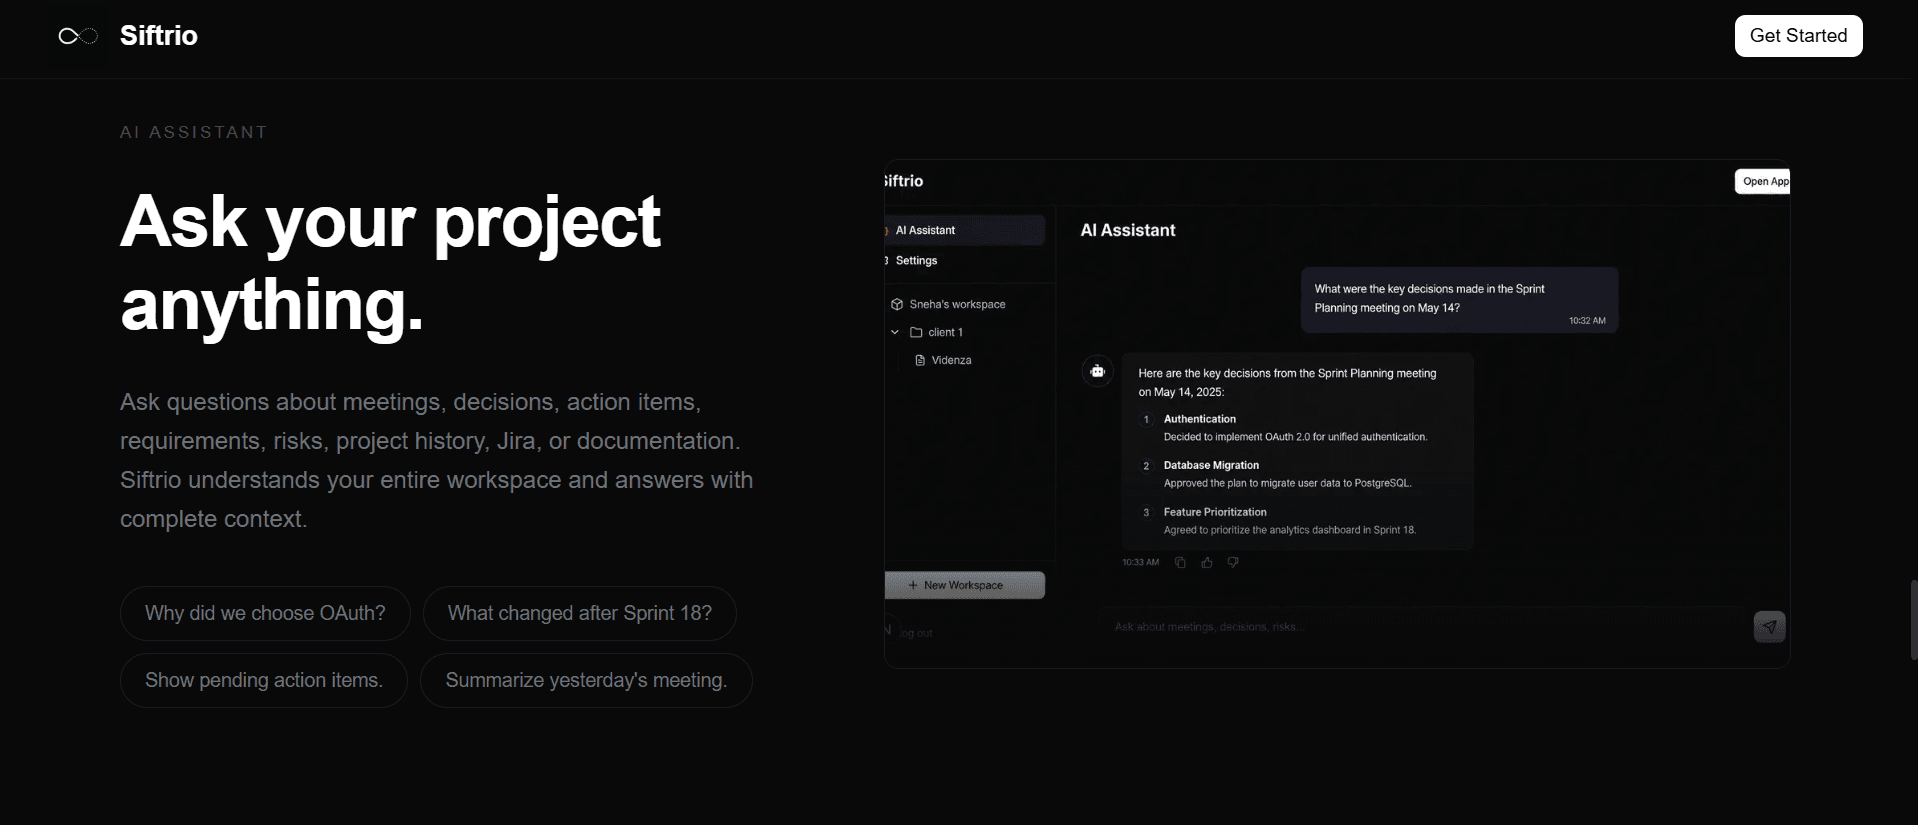
Task: Open the AI Assistant sidebar item
Action: click(965, 230)
